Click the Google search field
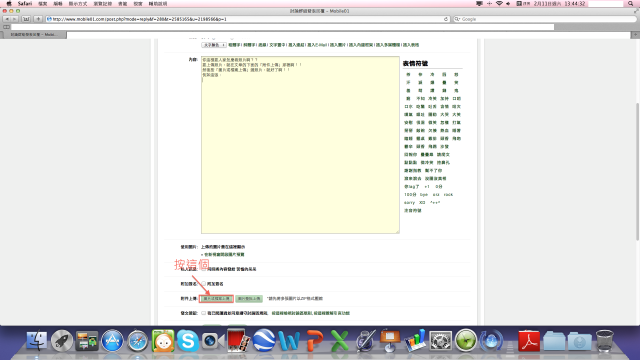 point(544,19)
